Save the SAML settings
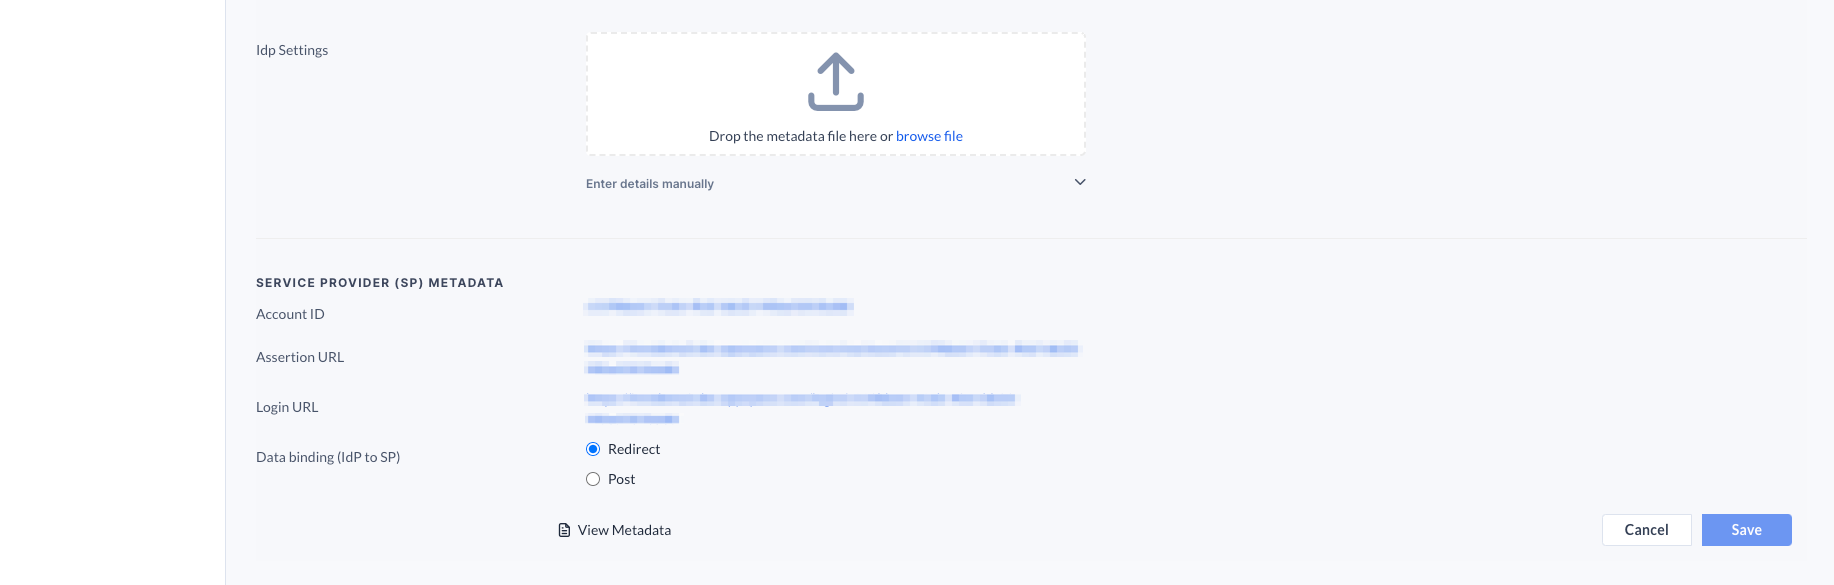Screen dimensions: 1834x585 tap(1746, 530)
